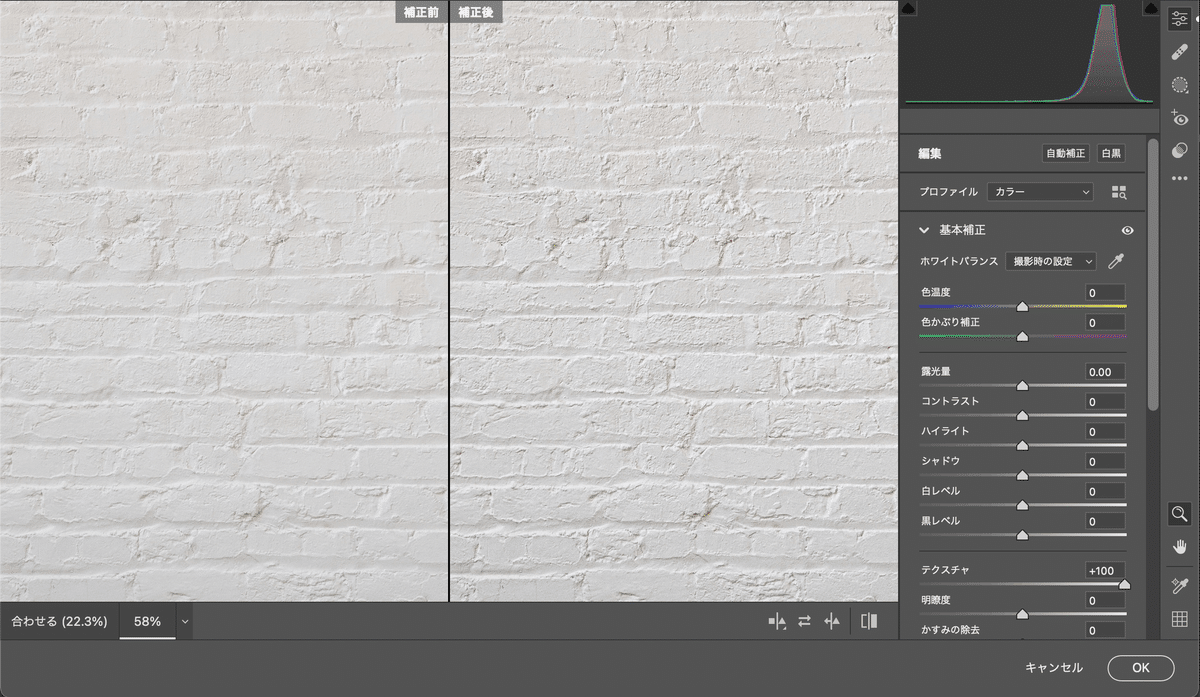Click the ハイライト slider handle
Image resolution: width=1200 pixels, height=697 pixels.
coord(1022,445)
